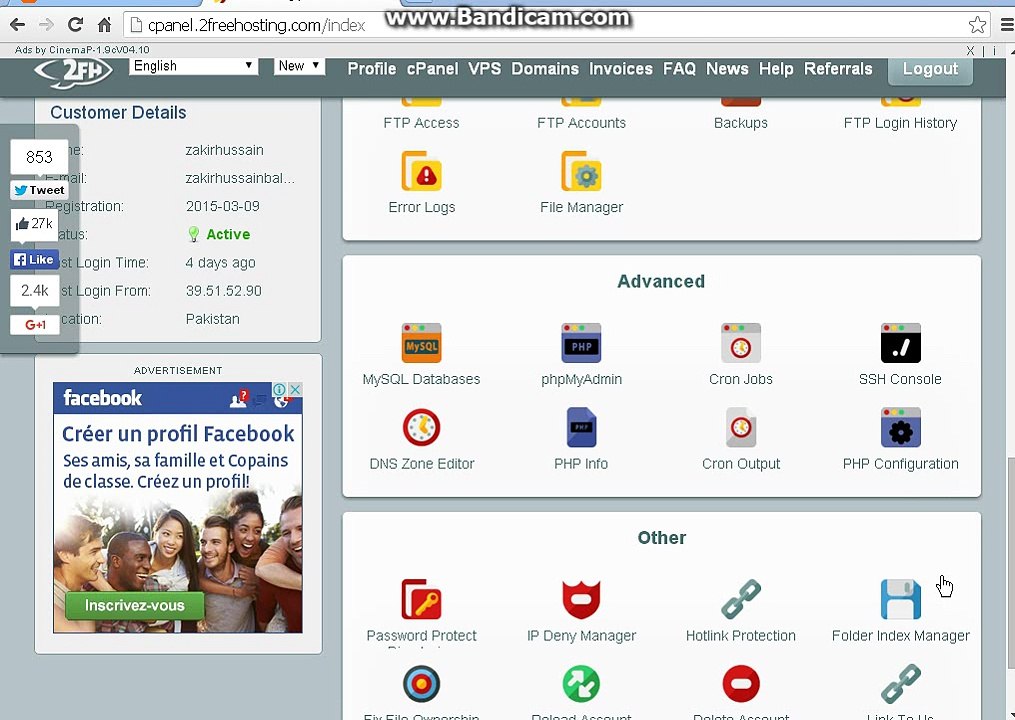The image size is (1015, 720).
Task: Click the Google +1 button
Action: pos(35,324)
